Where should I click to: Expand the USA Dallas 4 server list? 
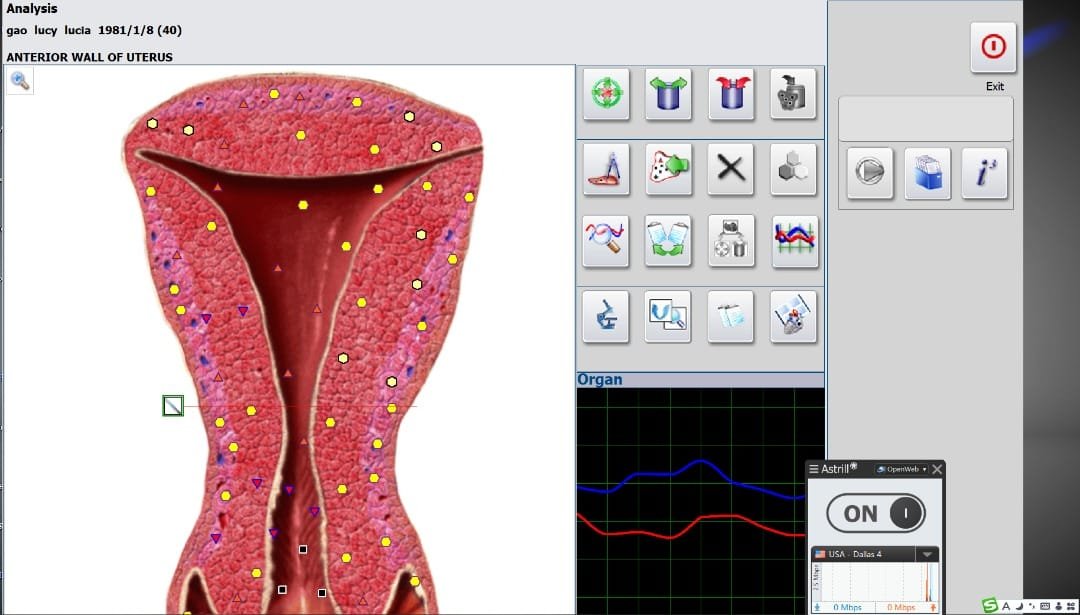(927, 554)
